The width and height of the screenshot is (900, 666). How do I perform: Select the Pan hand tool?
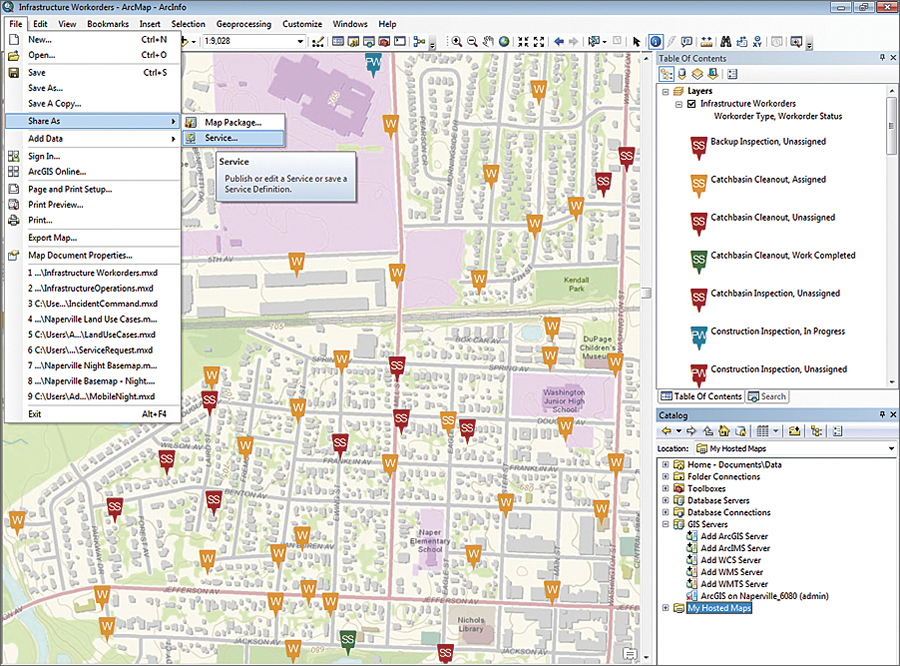(488, 42)
